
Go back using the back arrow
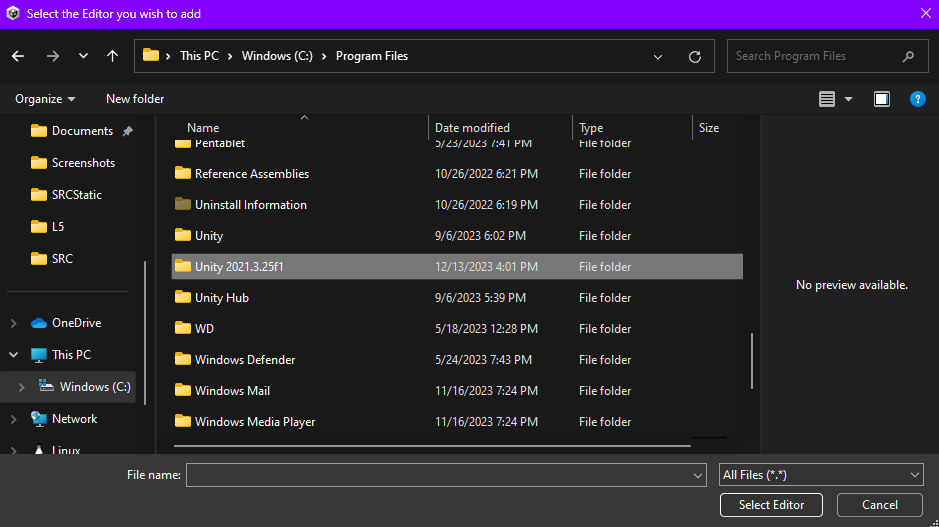click(18, 56)
